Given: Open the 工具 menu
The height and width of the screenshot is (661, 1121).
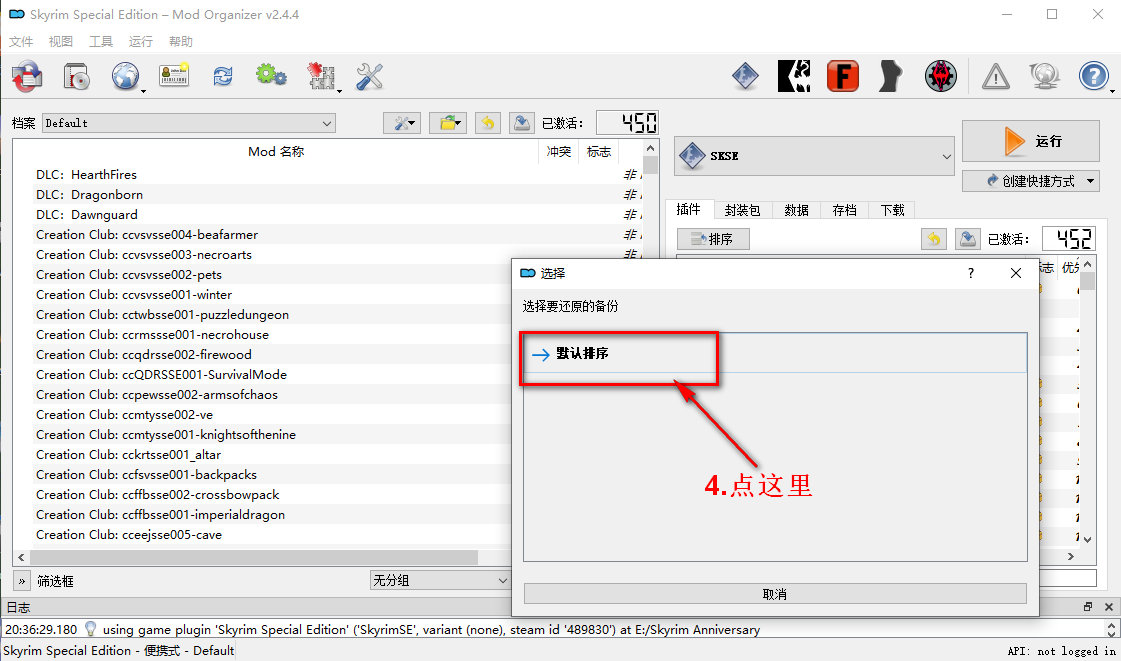Looking at the screenshot, I should pyautogui.click(x=101, y=42).
